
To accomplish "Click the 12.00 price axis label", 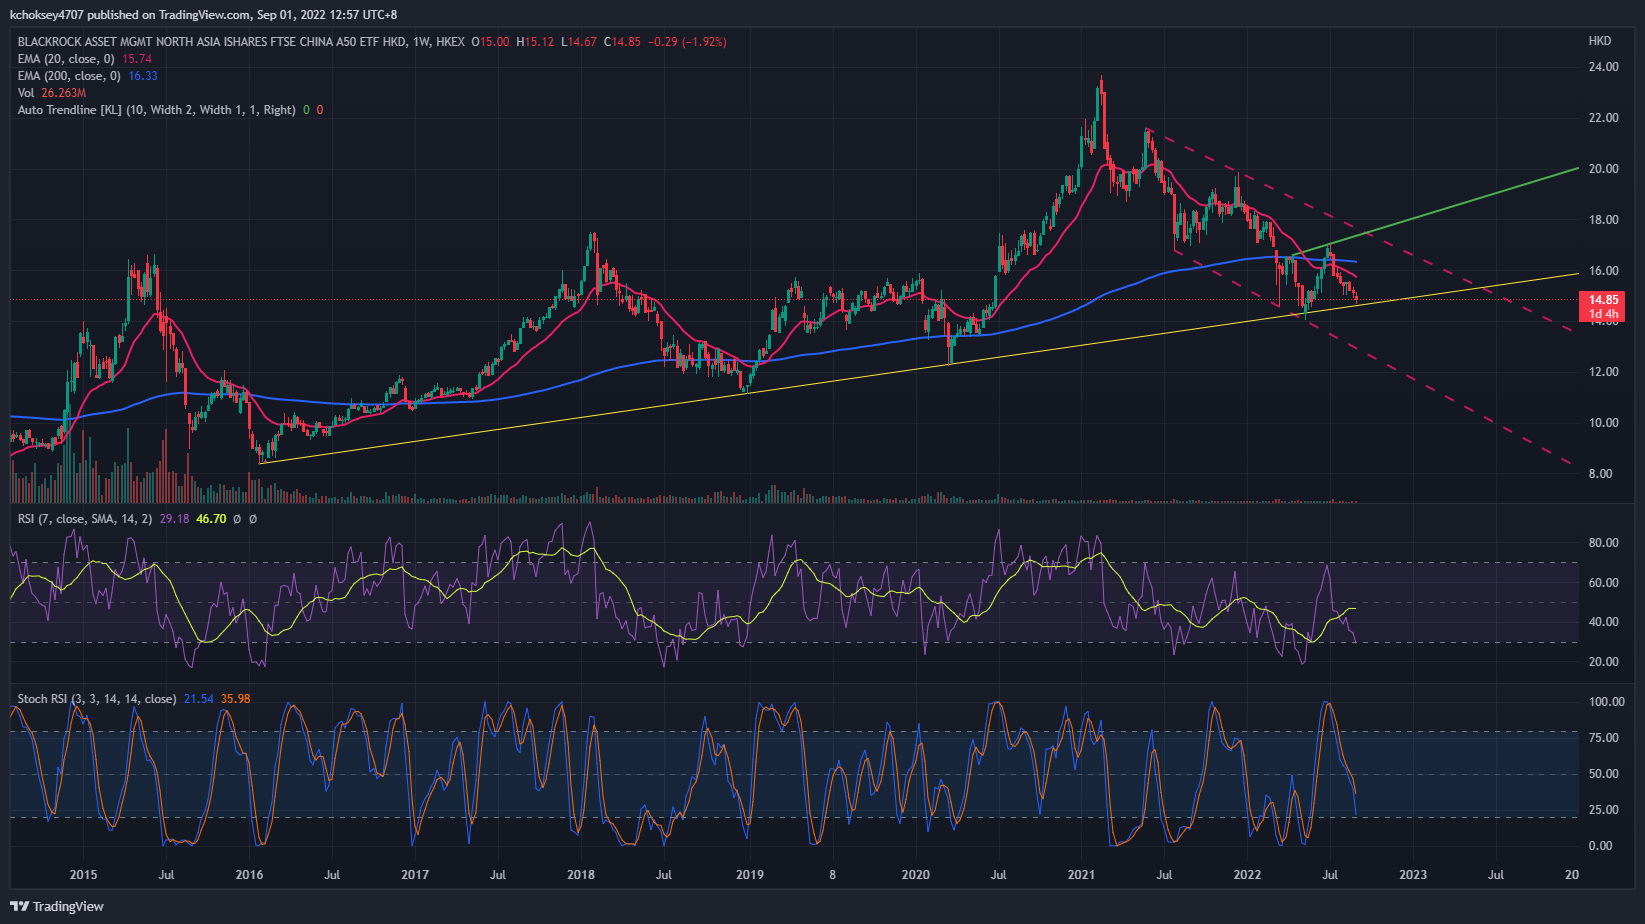I will tap(1603, 372).
